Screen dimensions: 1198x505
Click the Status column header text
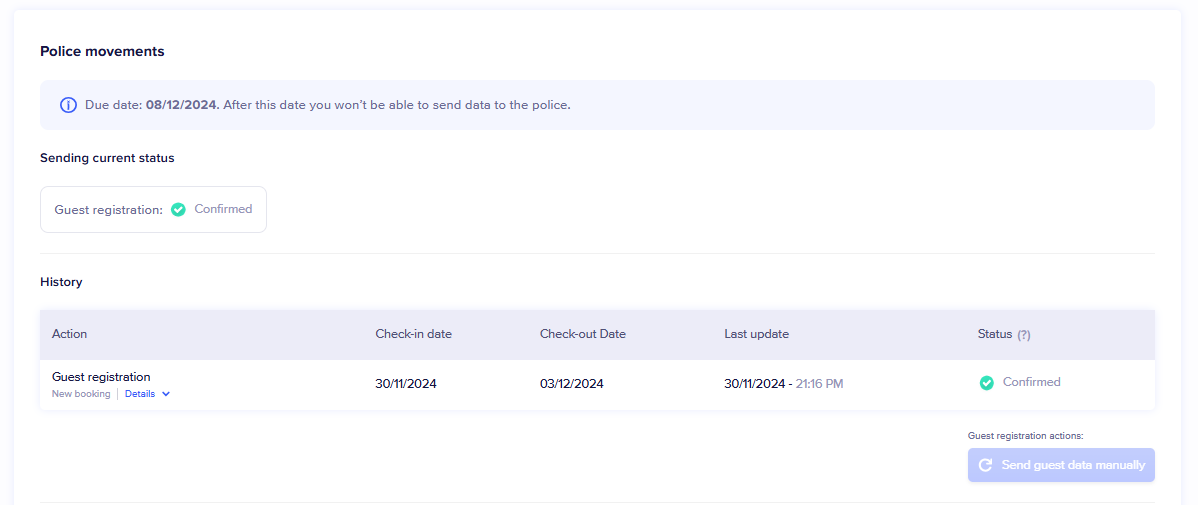point(995,334)
